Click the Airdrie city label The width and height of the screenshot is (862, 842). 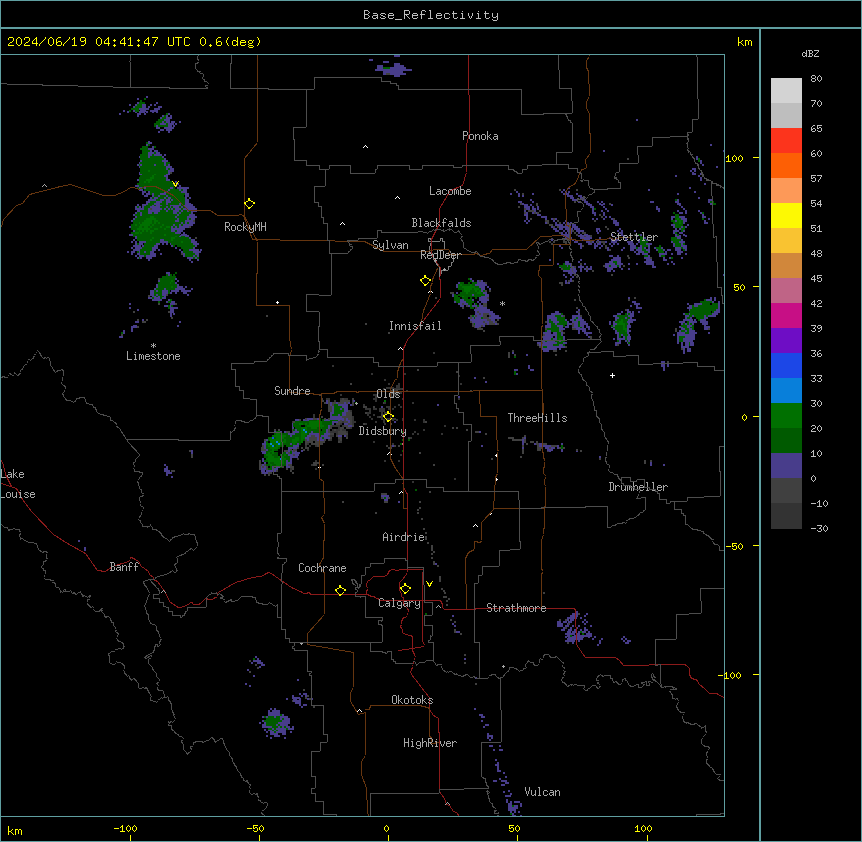coord(404,537)
